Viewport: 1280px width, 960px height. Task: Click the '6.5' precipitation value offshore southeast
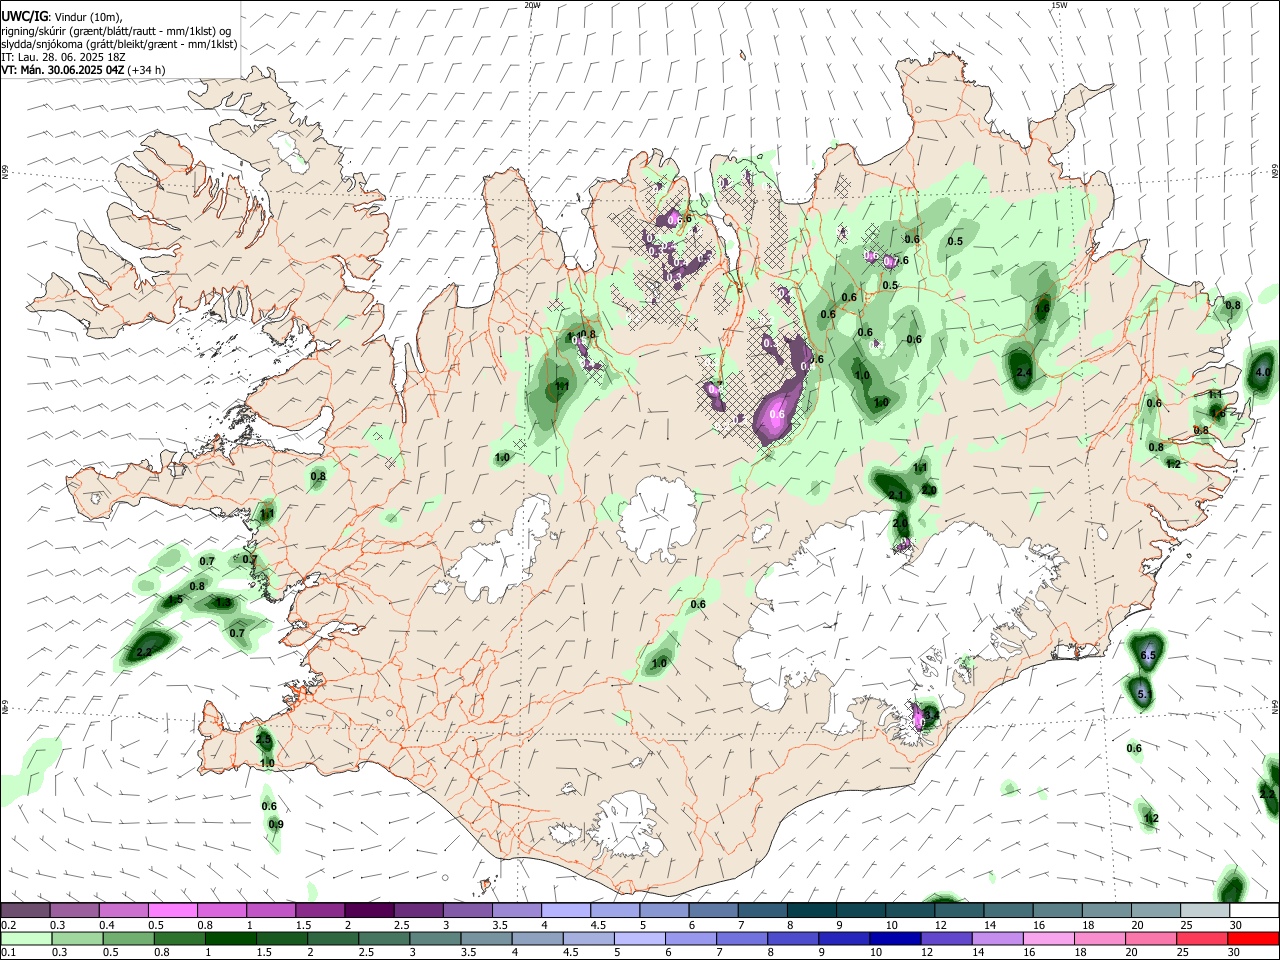1148,656
